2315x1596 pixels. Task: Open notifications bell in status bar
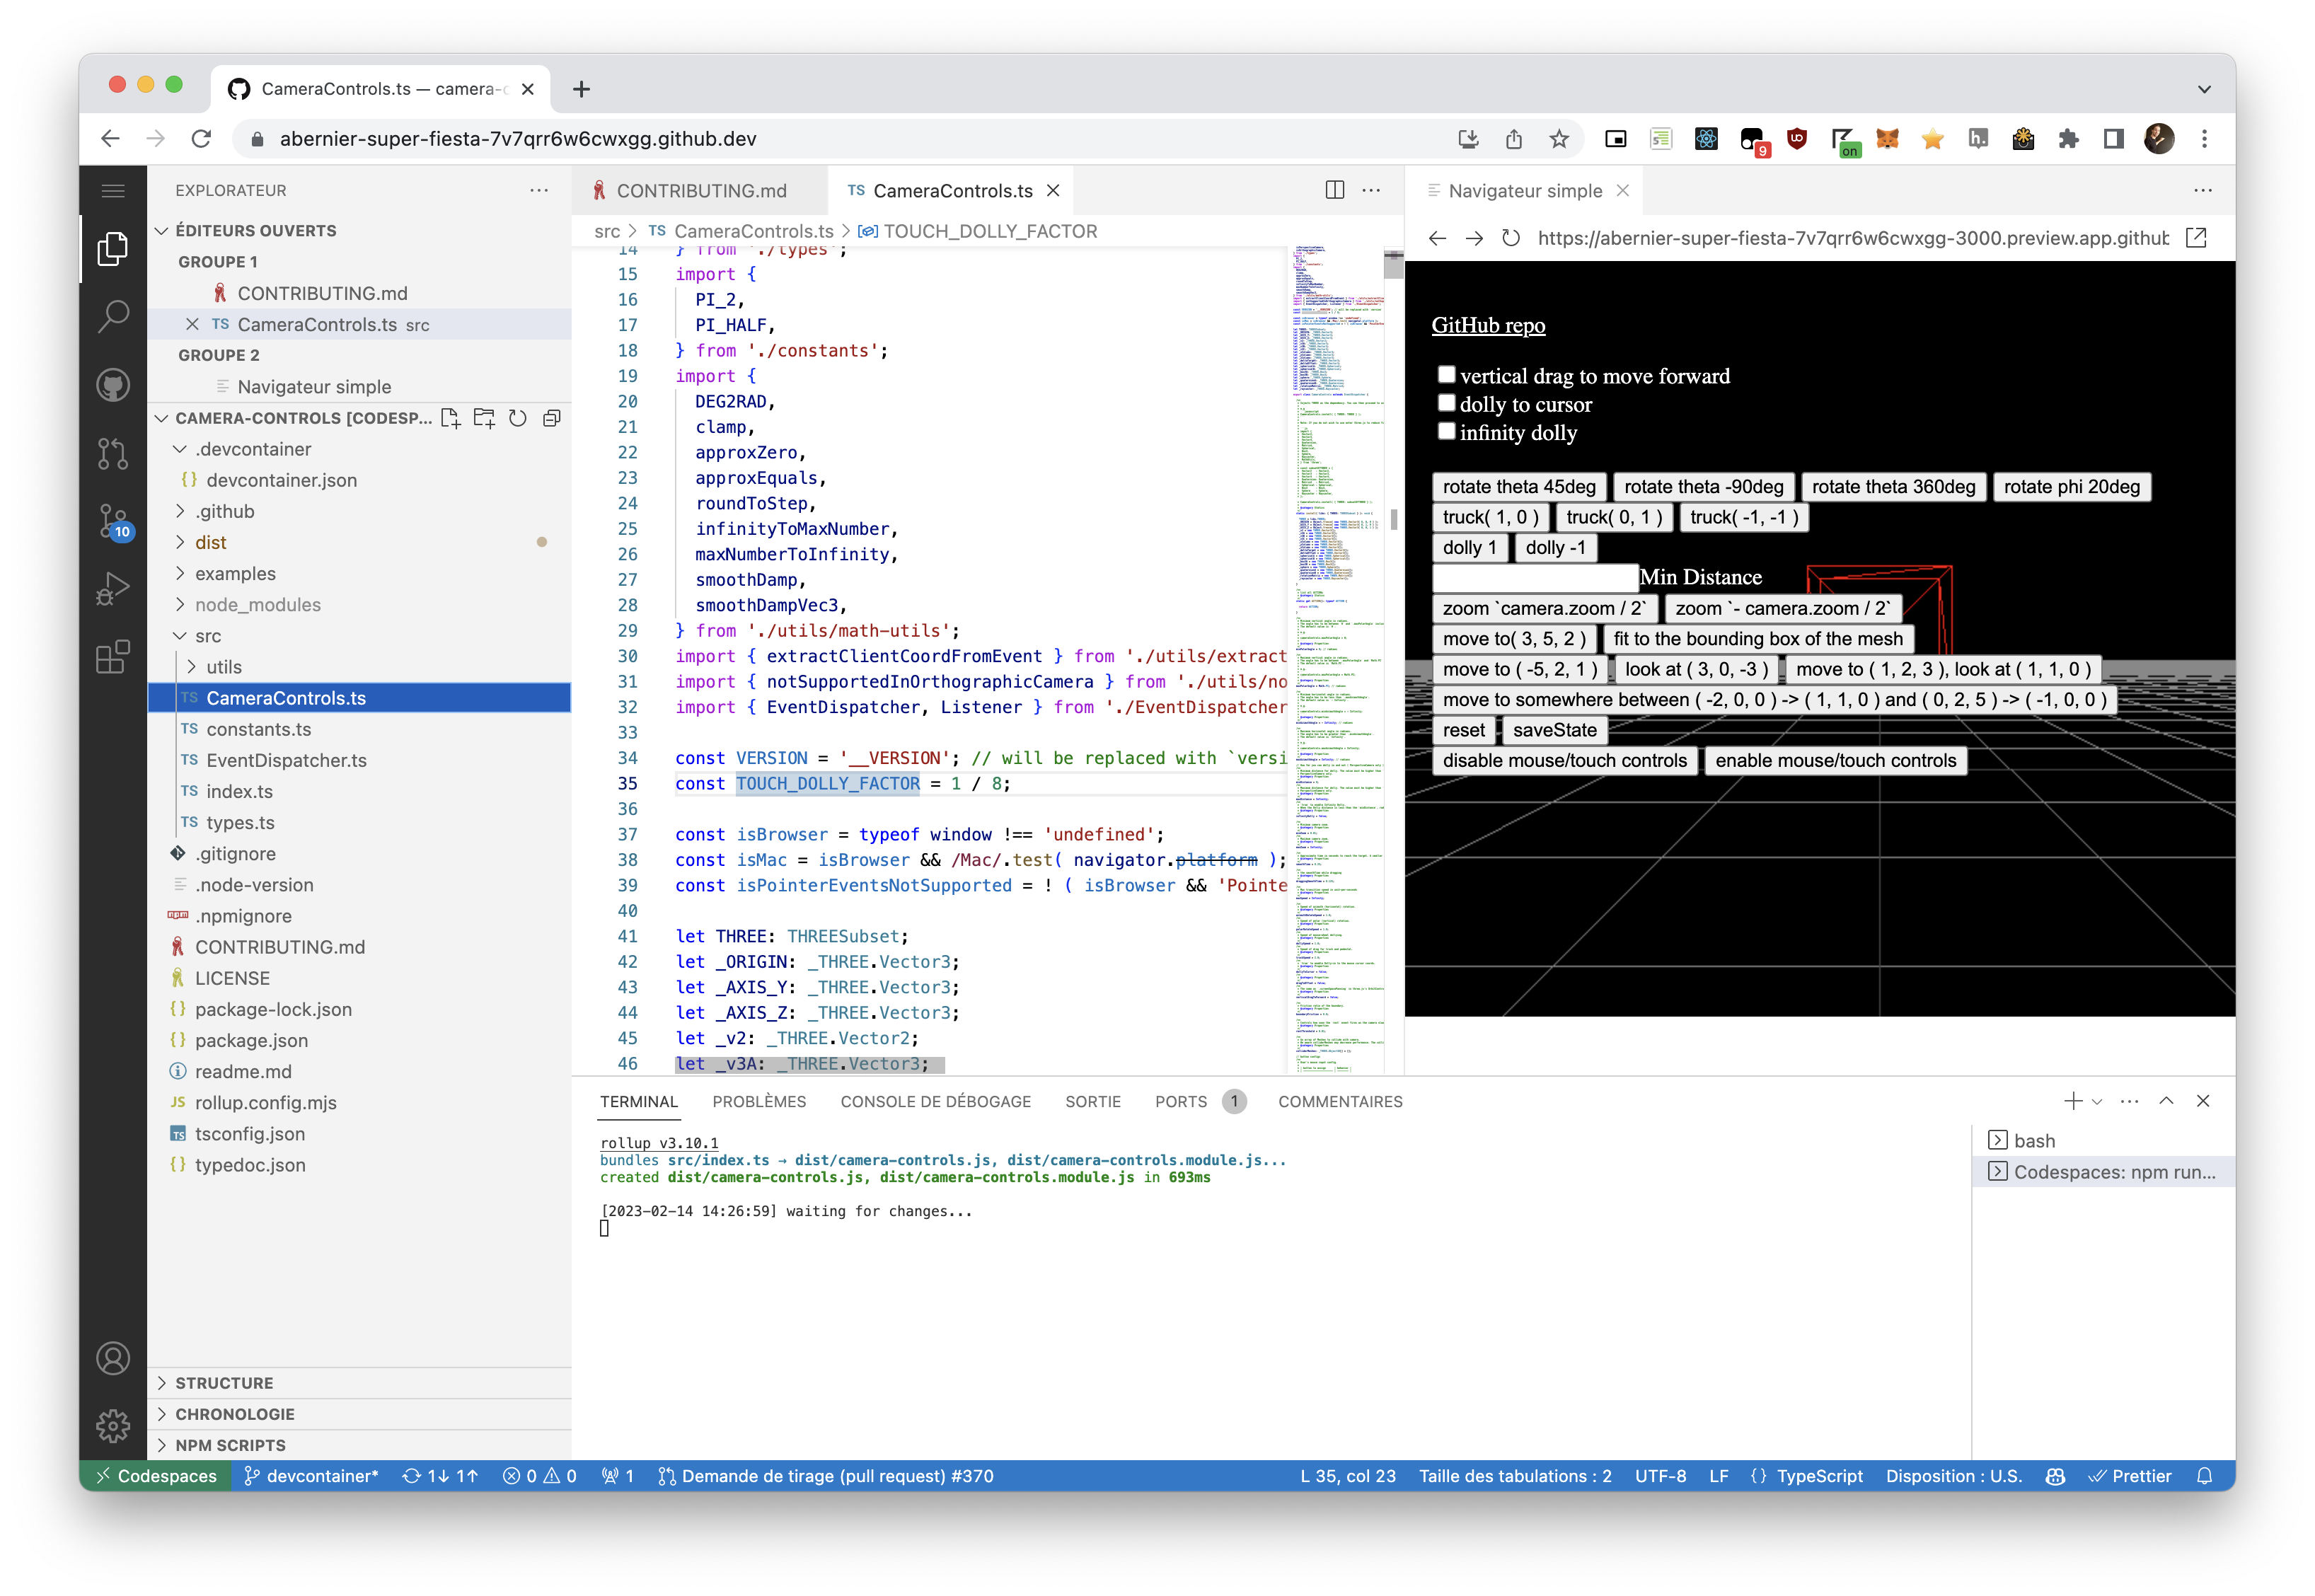pyautogui.click(x=2204, y=1476)
